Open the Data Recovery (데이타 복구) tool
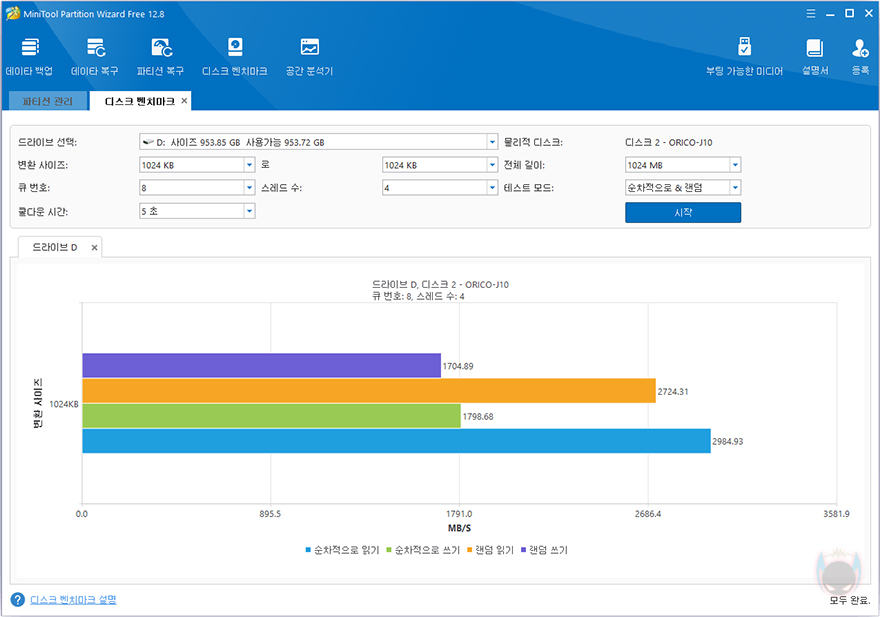880x617 pixels. point(95,57)
